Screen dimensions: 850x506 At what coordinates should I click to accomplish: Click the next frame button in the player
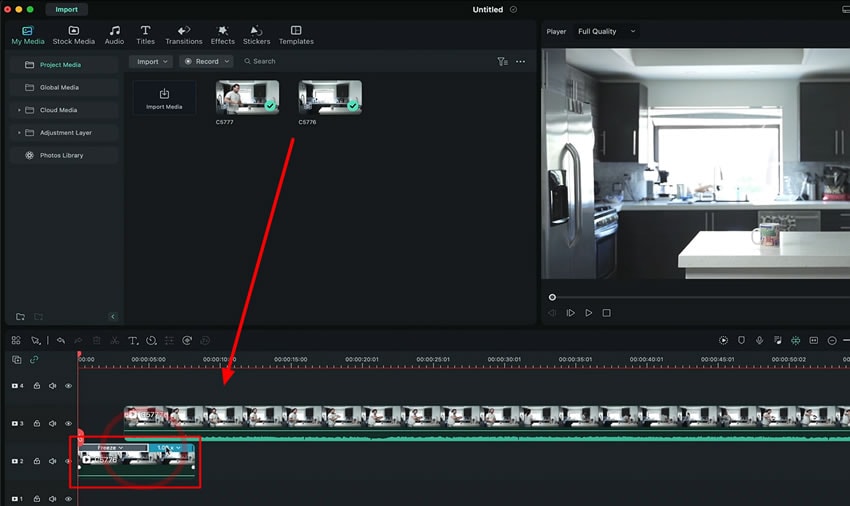(570, 313)
